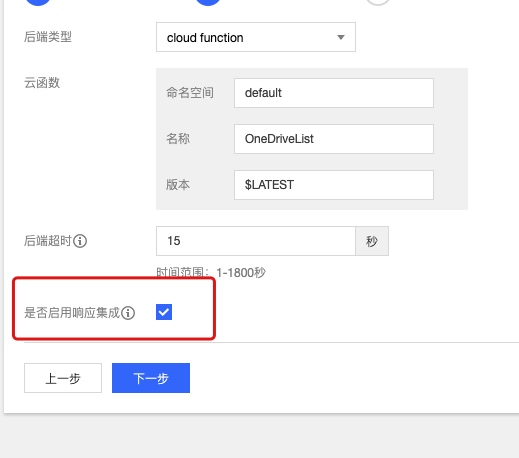Click the first blue step circle at top
Image resolution: width=519 pixels, height=458 pixels.
point(38,2)
